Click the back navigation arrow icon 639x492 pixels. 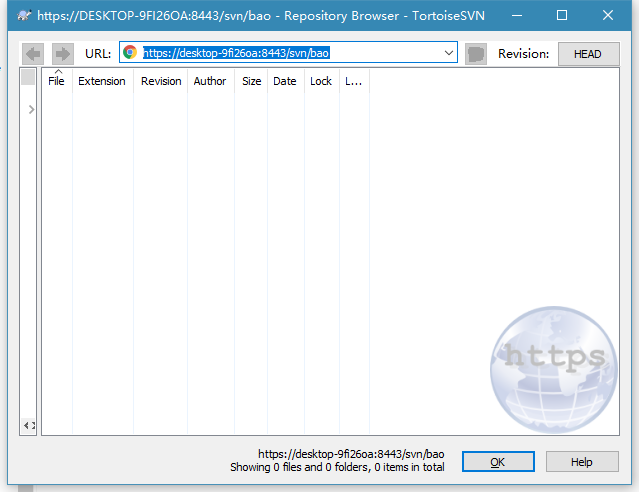[x=33, y=54]
